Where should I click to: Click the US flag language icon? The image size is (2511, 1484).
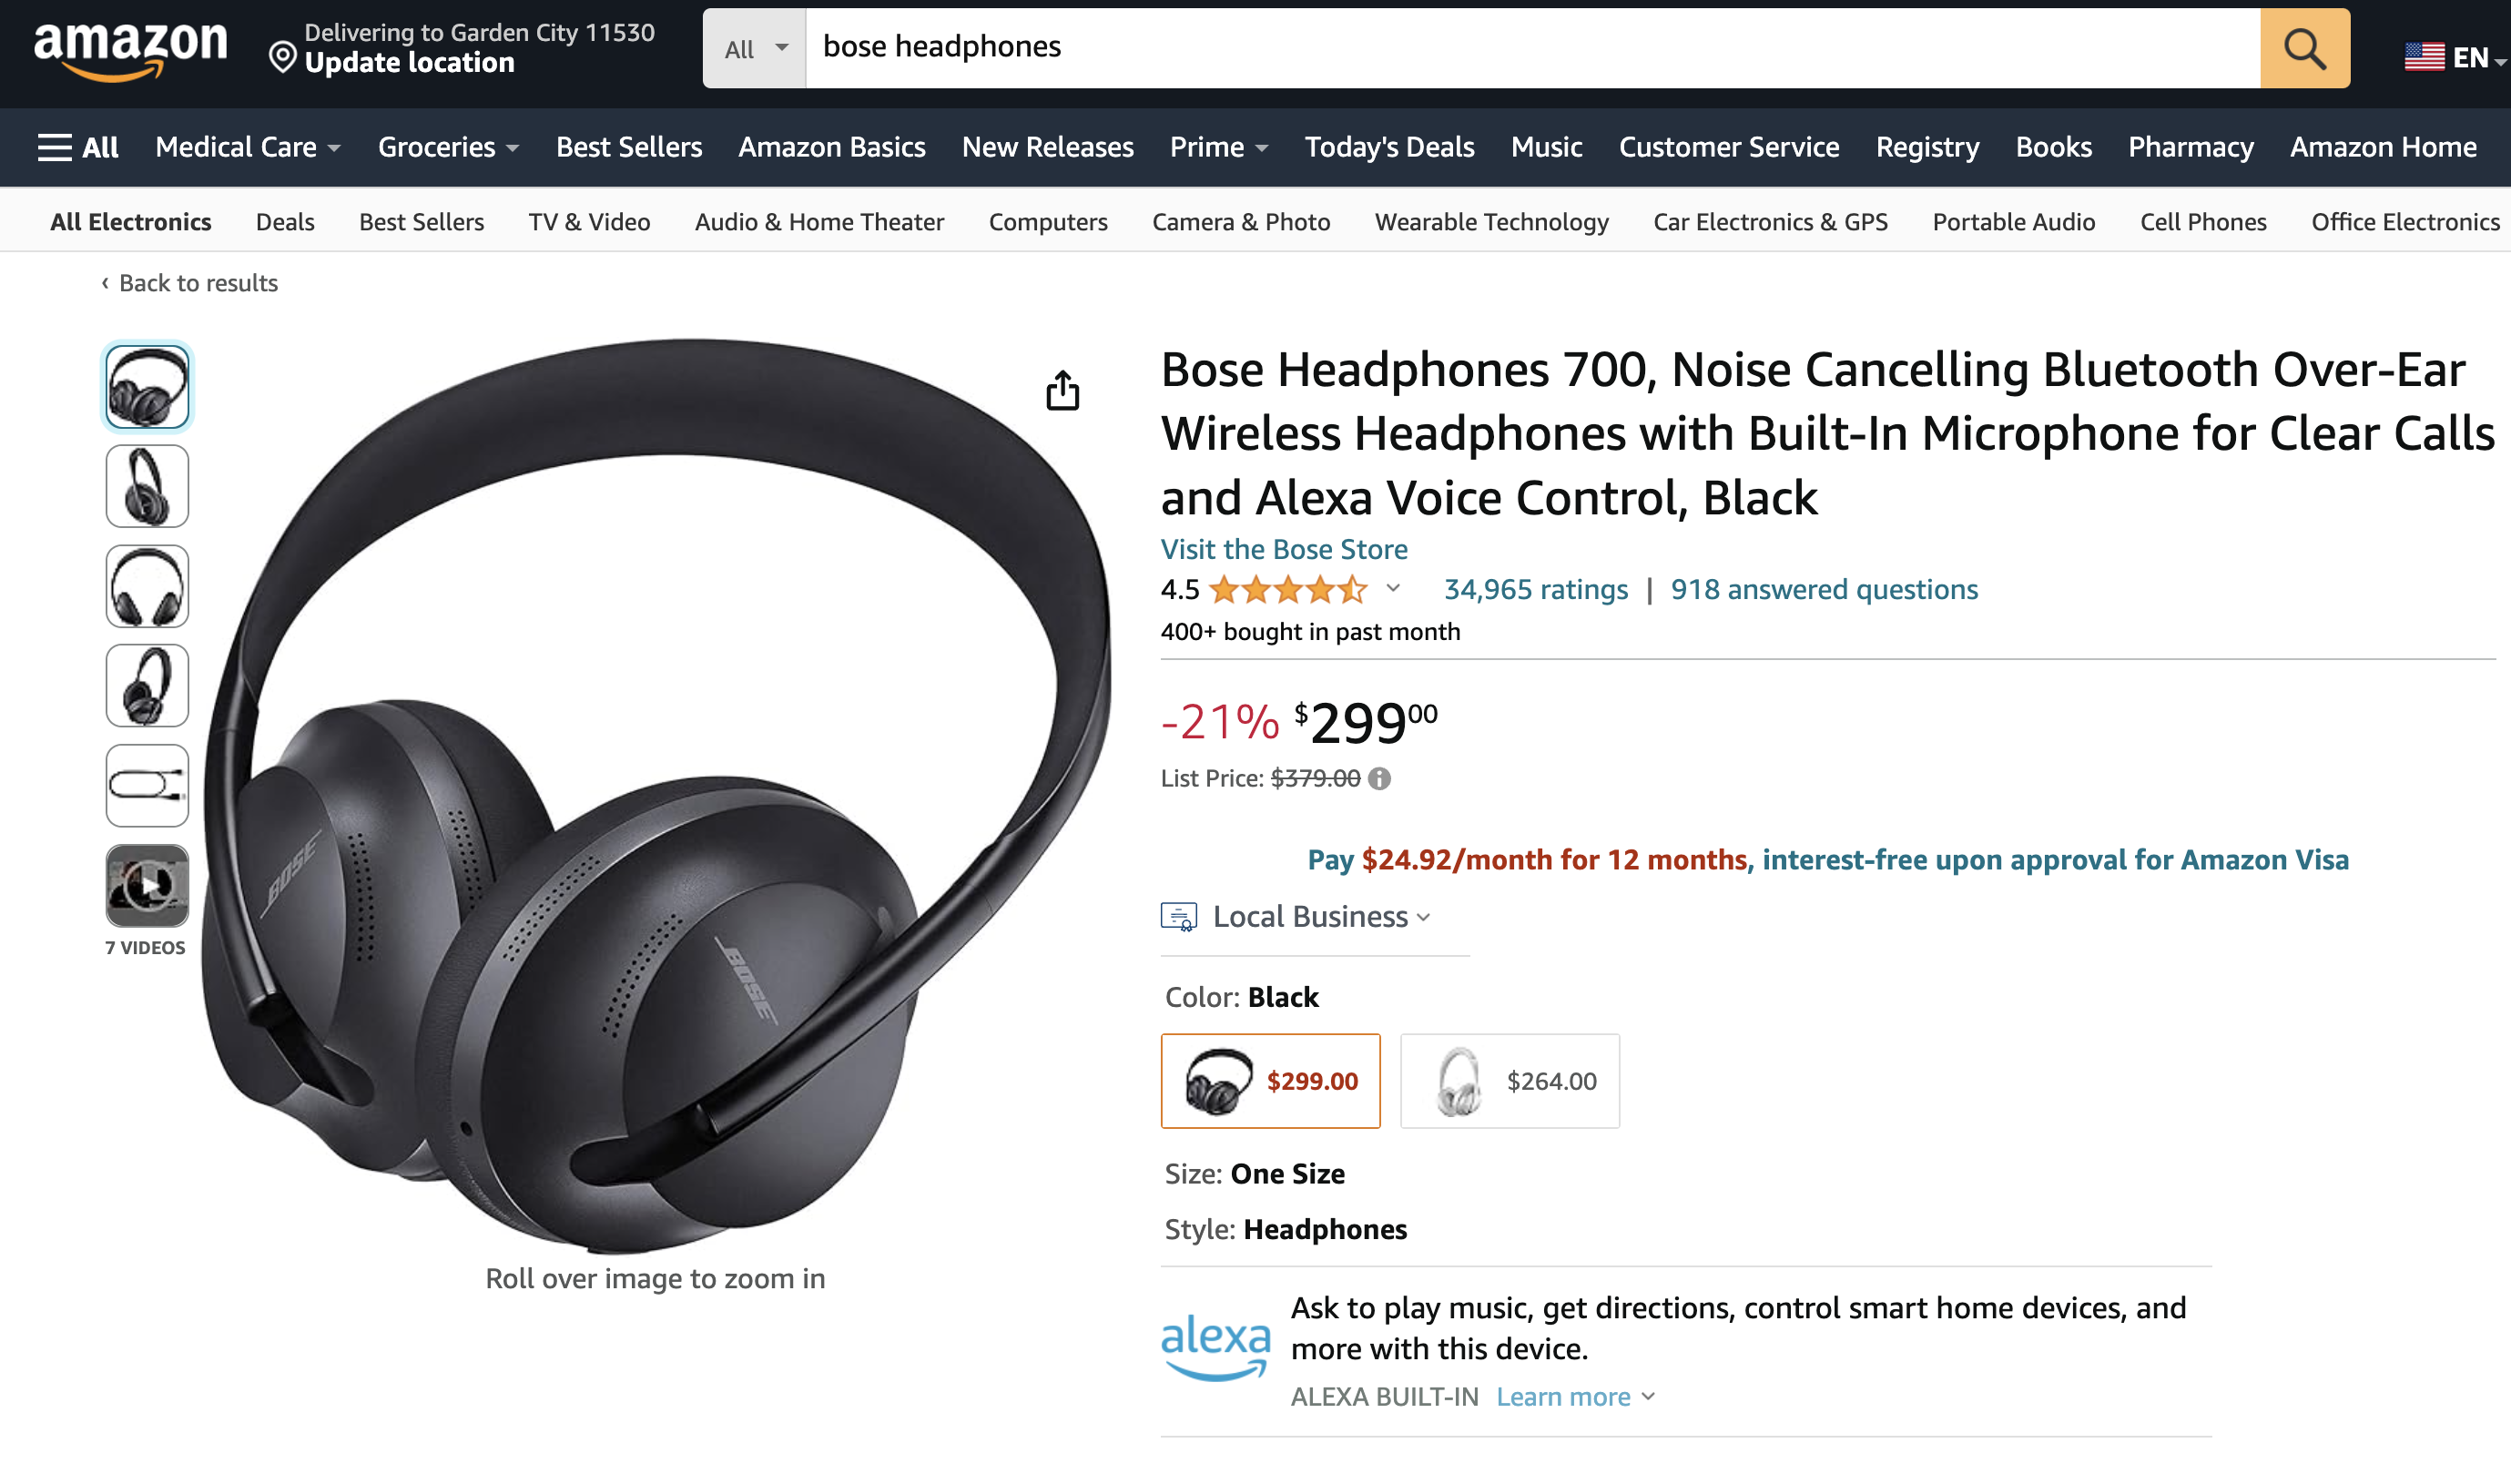[x=2423, y=57]
